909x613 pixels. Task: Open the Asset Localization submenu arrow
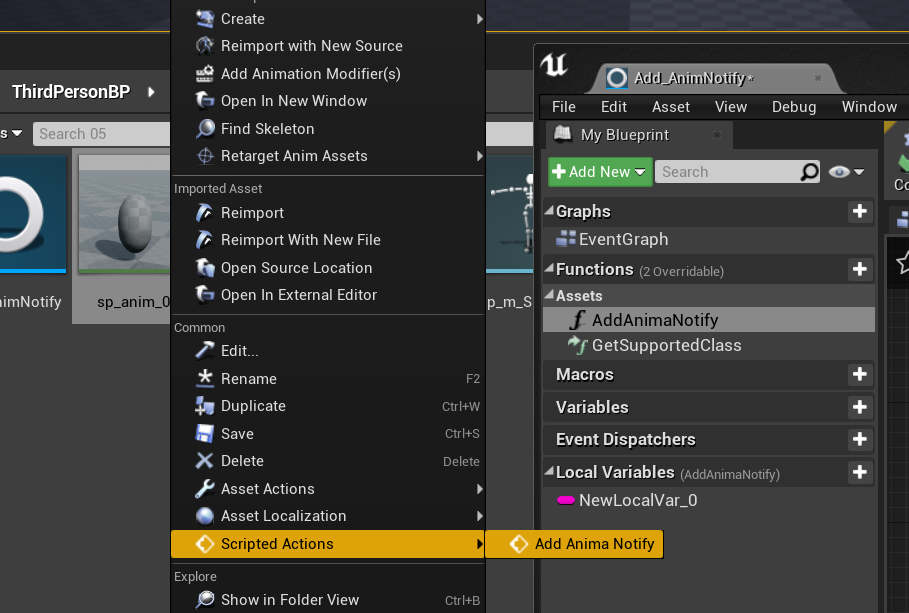[479, 516]
